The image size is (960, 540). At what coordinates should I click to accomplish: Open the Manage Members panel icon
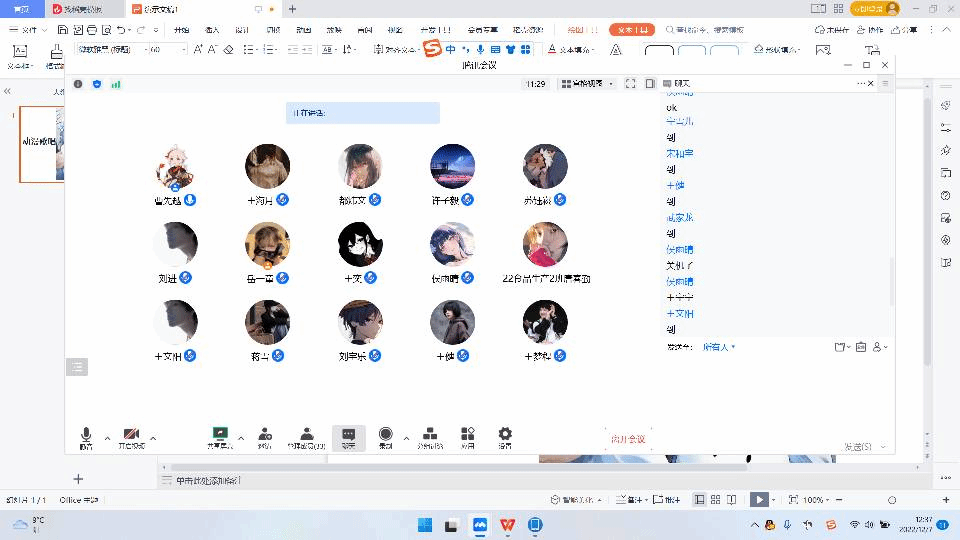coord(306,436)
